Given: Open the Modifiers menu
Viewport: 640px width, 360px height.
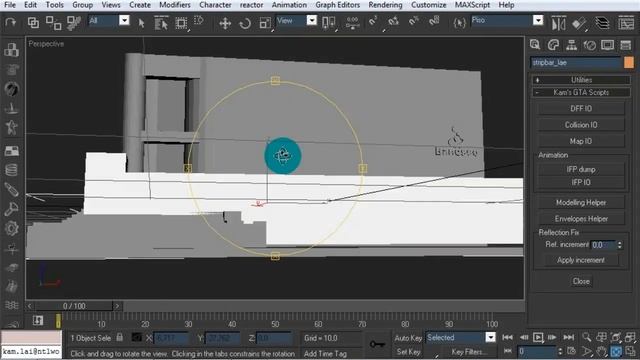Looking at the screenshot, I should point(175,5).
